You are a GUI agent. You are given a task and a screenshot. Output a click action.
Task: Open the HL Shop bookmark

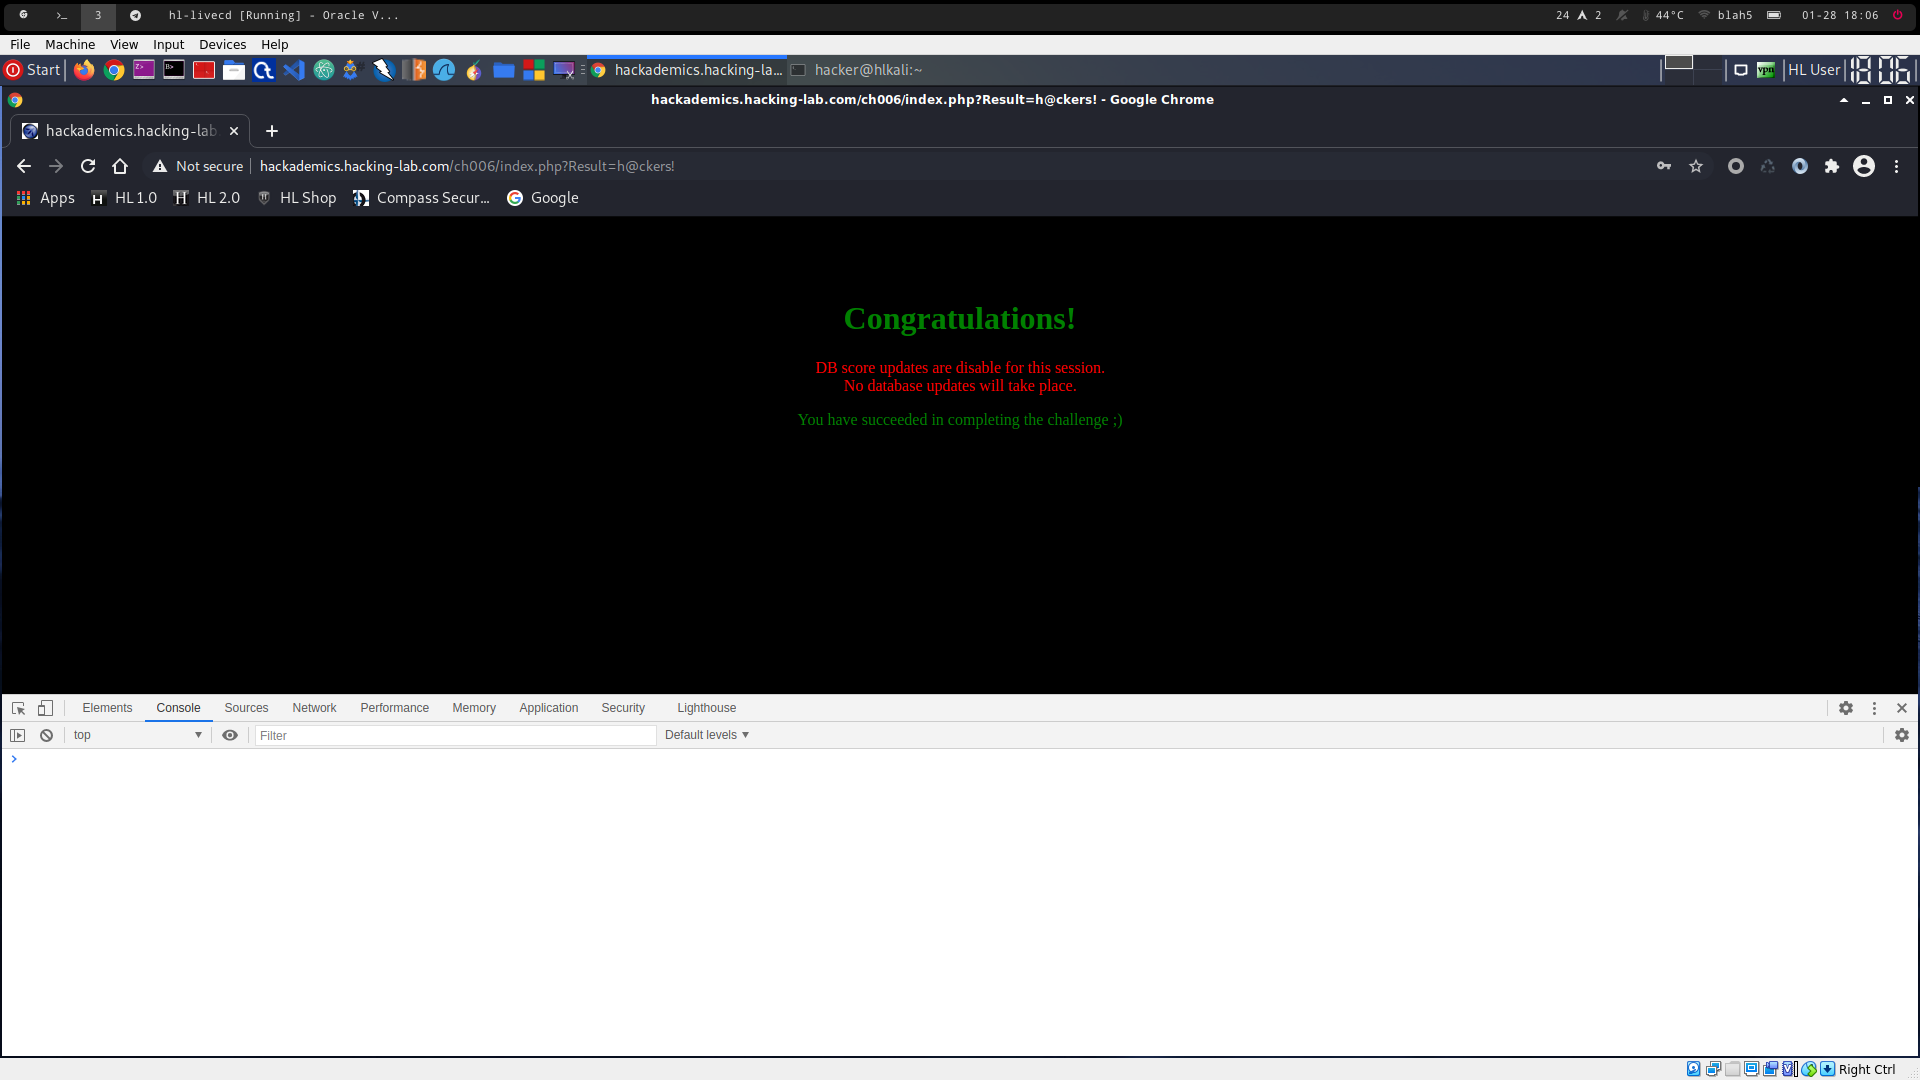click(297, 198)
